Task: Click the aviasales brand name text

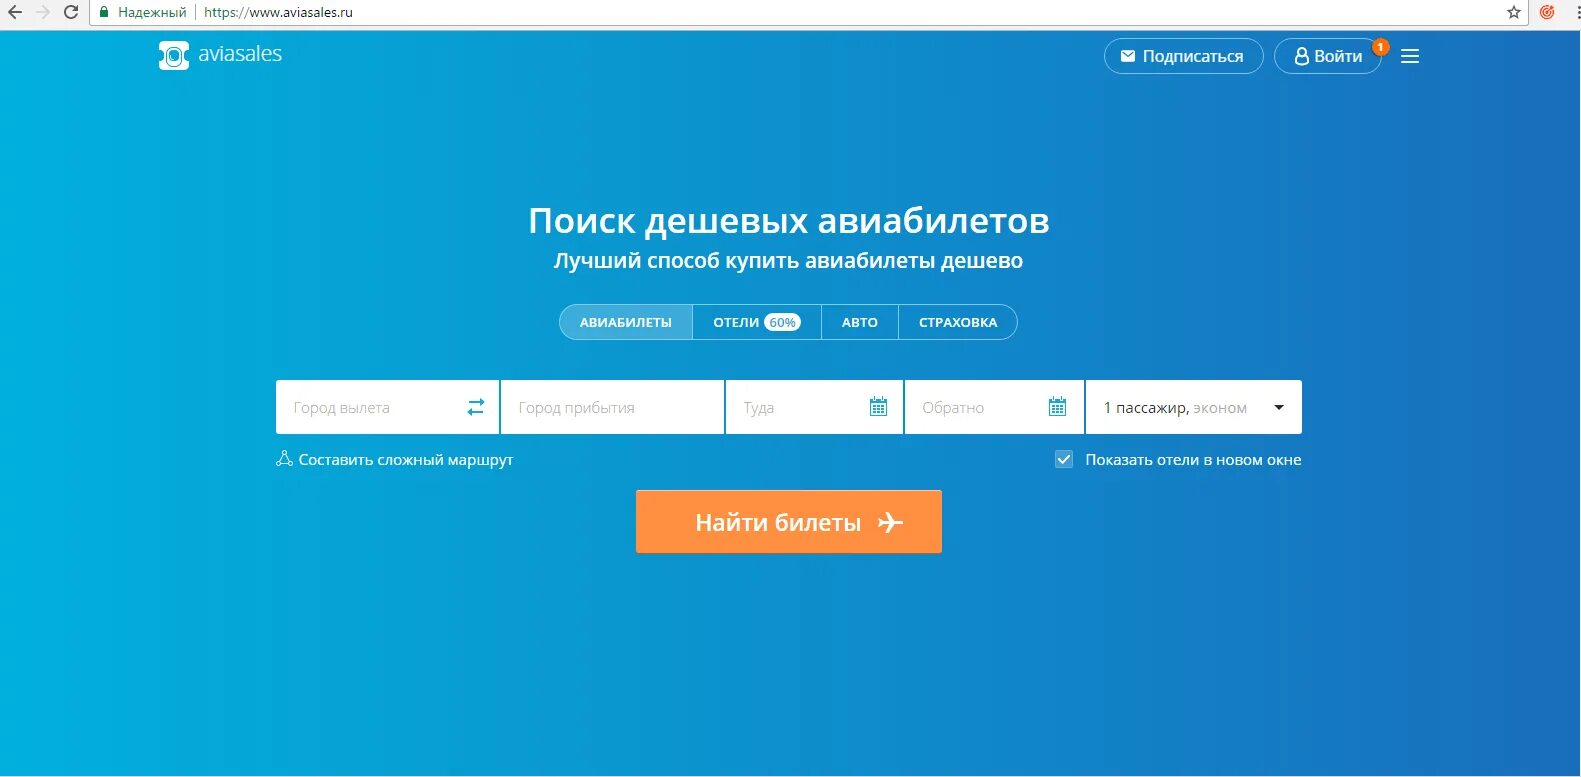Action: 240,54
